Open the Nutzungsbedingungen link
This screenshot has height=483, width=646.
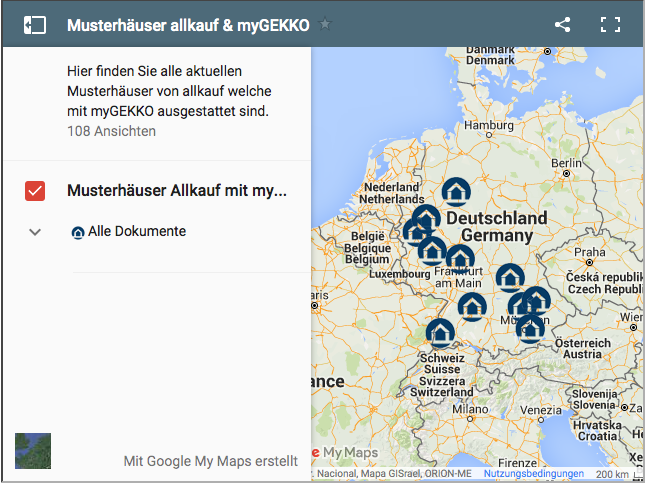(534, 474)
